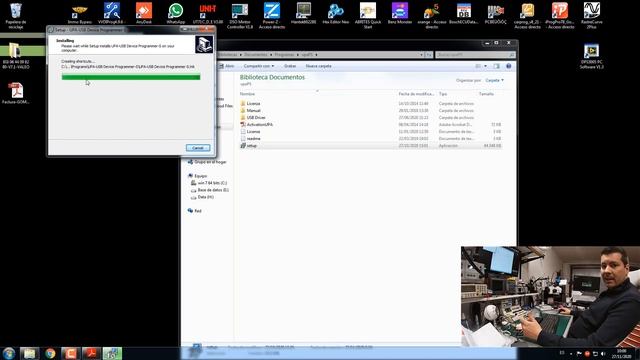This screenshot has width=640, height=360.
Task: Select Programas in the address breadcrumb
Action: (284, 55)
